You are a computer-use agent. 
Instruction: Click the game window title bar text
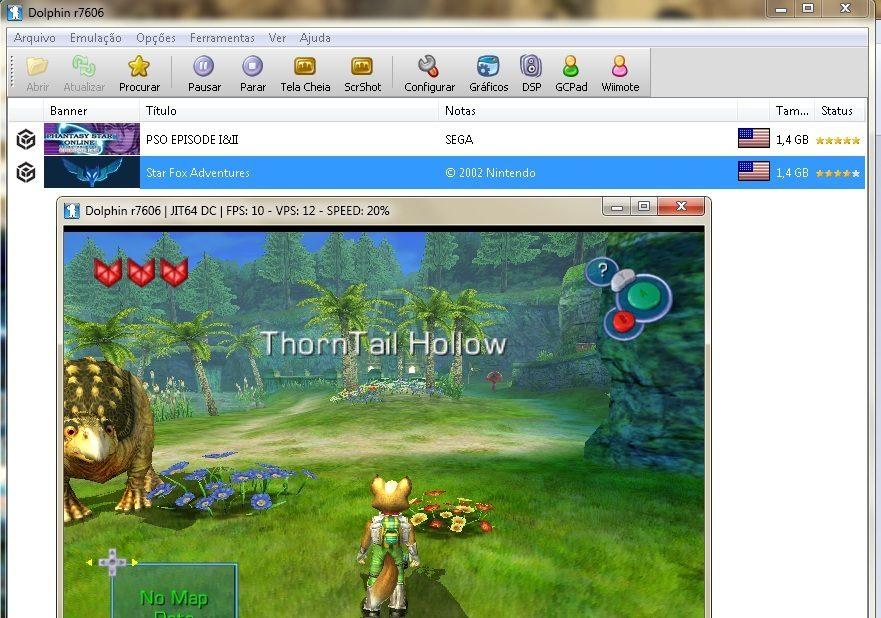coord(237,211)
